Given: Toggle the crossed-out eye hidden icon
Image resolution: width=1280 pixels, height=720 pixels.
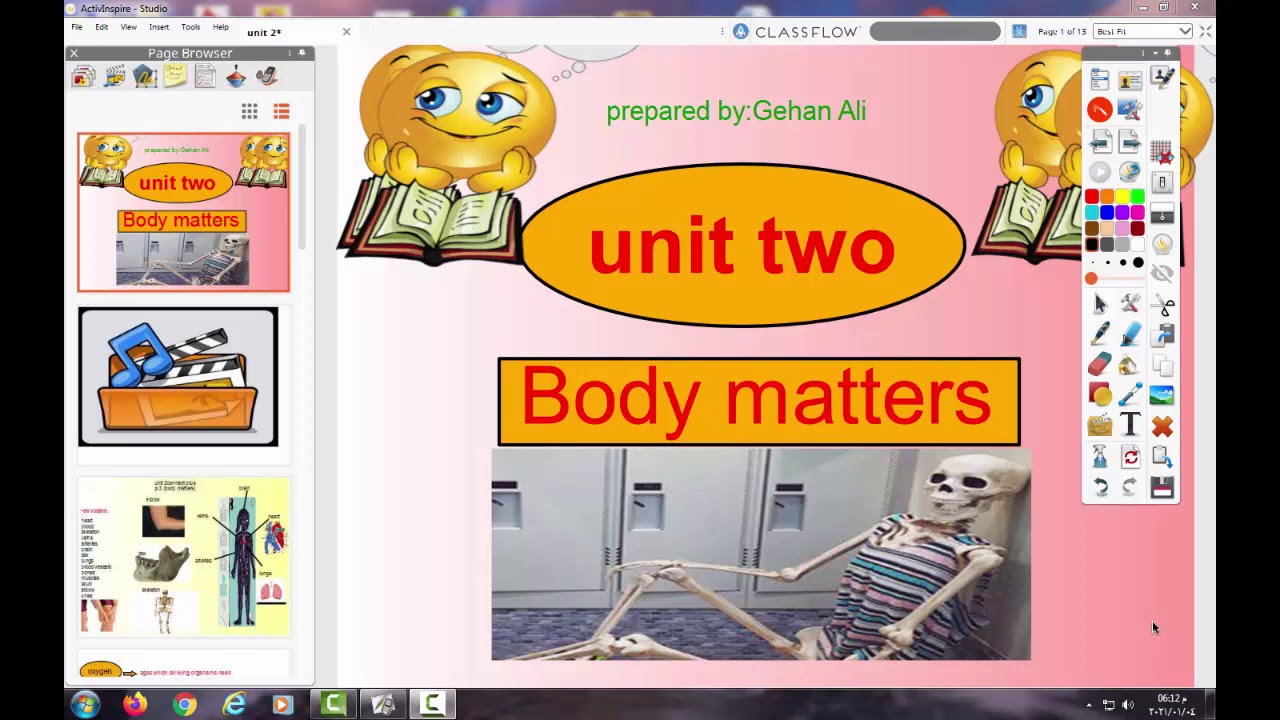Looking at the screenshot, I should [1162, 274].
